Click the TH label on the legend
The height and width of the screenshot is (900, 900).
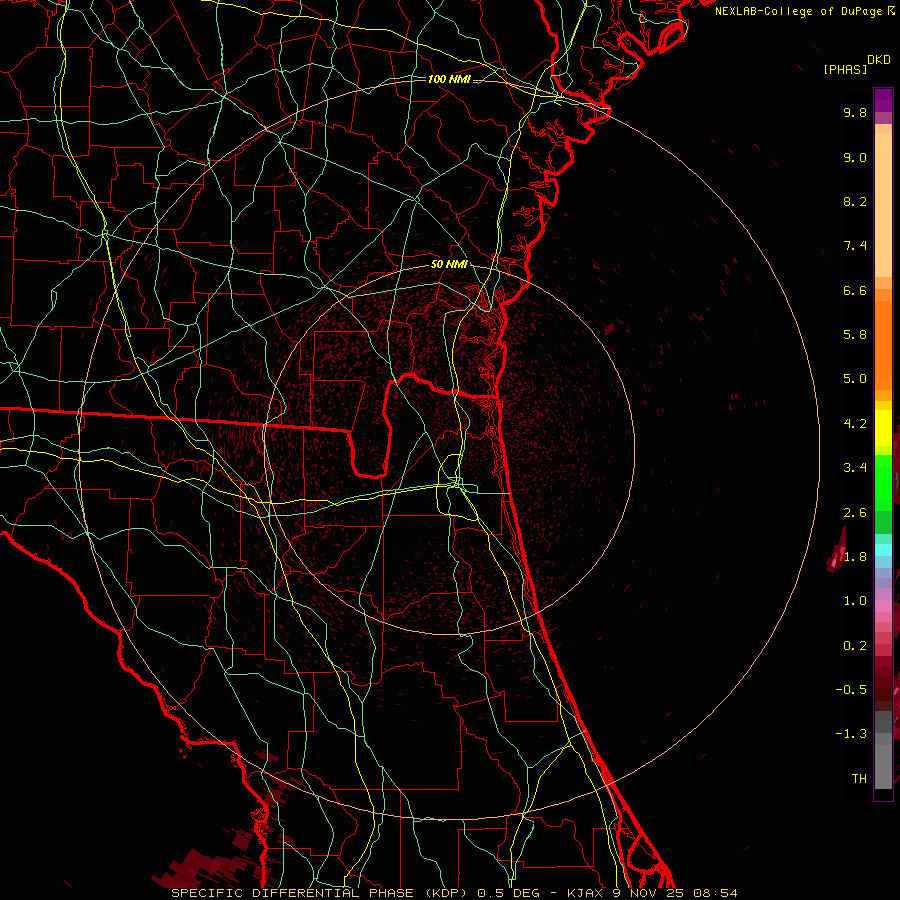coord(858,778)
